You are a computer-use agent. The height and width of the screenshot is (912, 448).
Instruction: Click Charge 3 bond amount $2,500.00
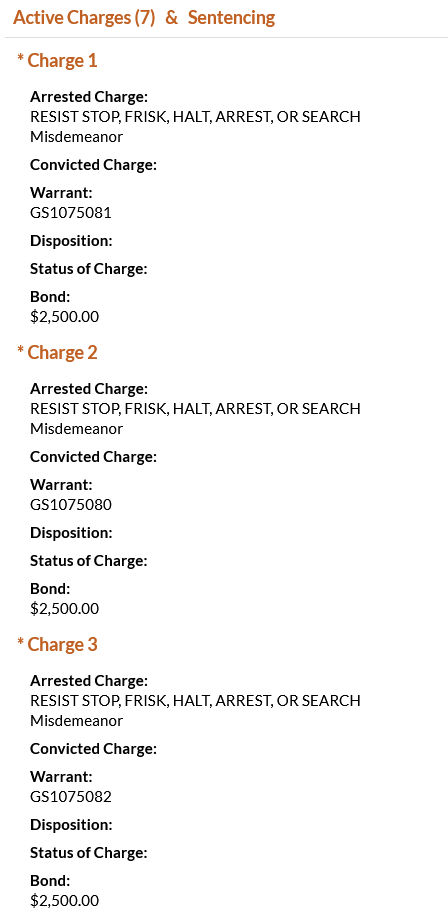click(65, 901)
